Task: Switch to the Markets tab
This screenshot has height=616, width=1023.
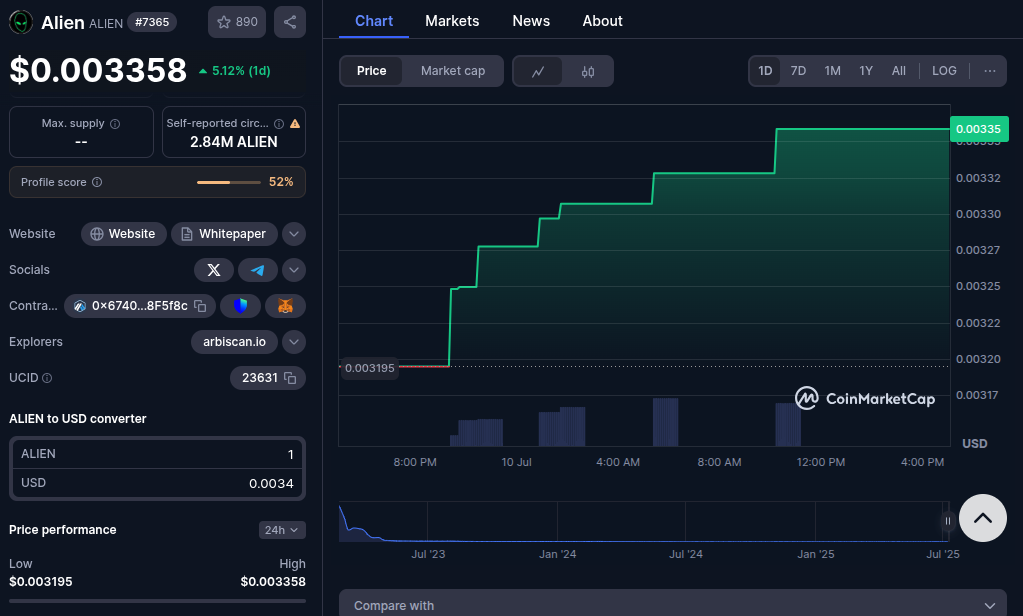Action: coord(452,21)
